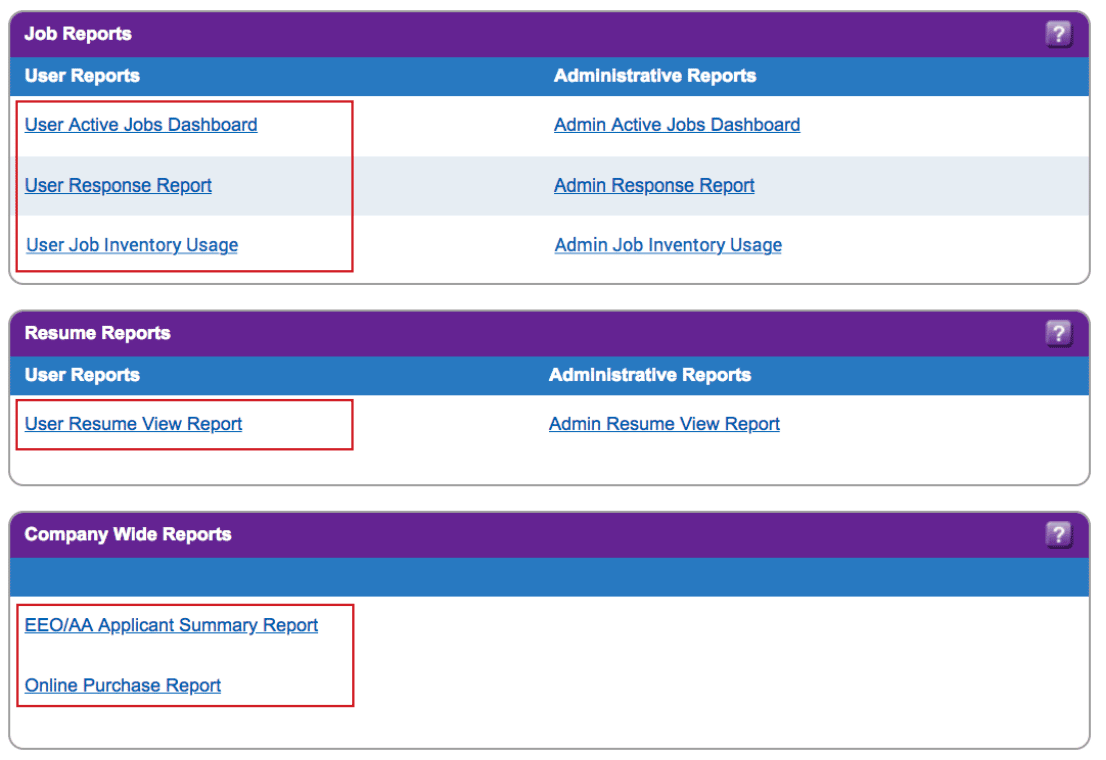Click Administrative Reports heading in Job Reports
1106x760 pixels.
pos(655,76)
